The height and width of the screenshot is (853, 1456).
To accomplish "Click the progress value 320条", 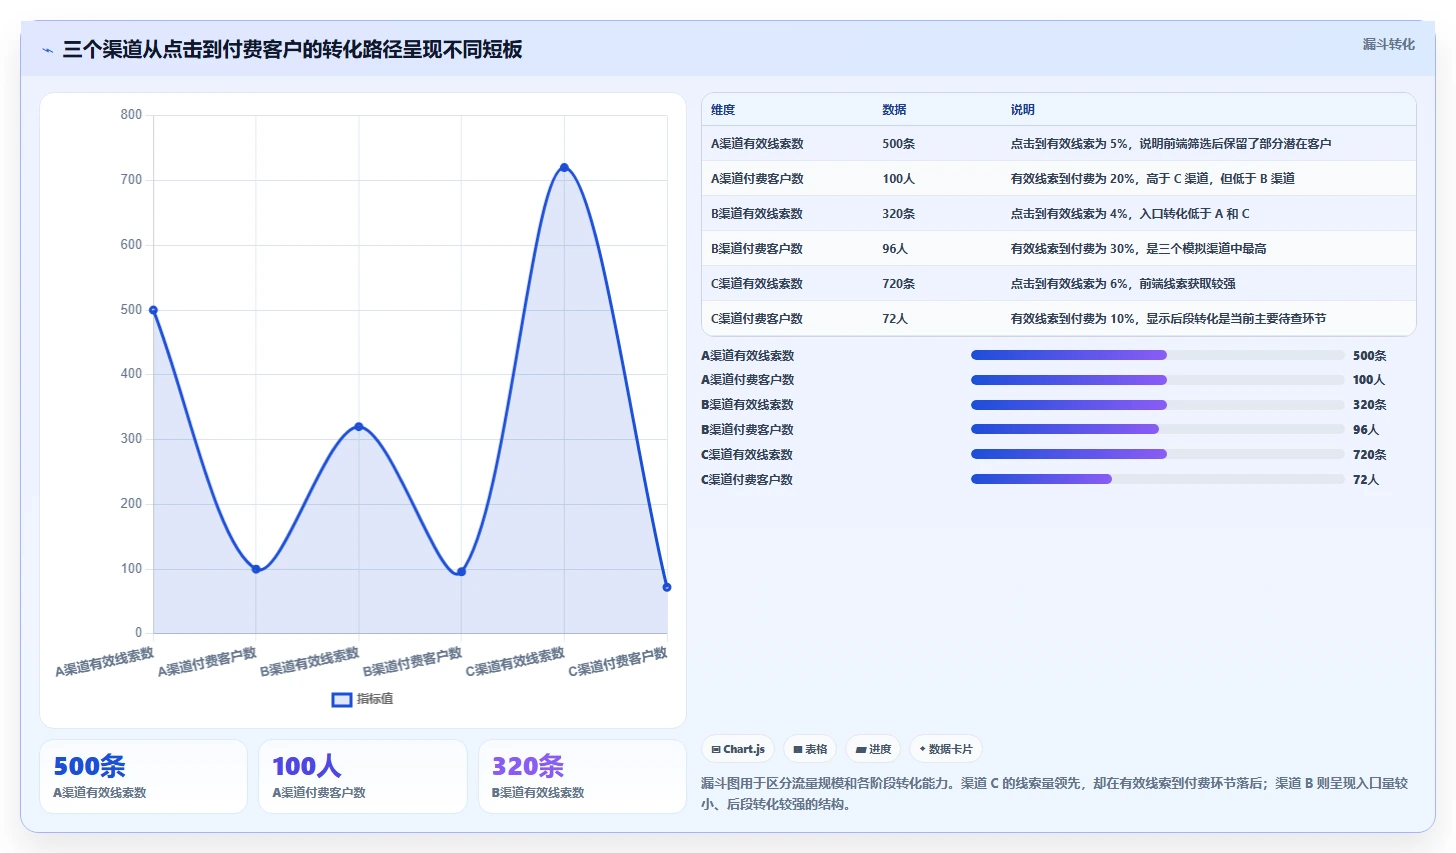I will 1369,405.
